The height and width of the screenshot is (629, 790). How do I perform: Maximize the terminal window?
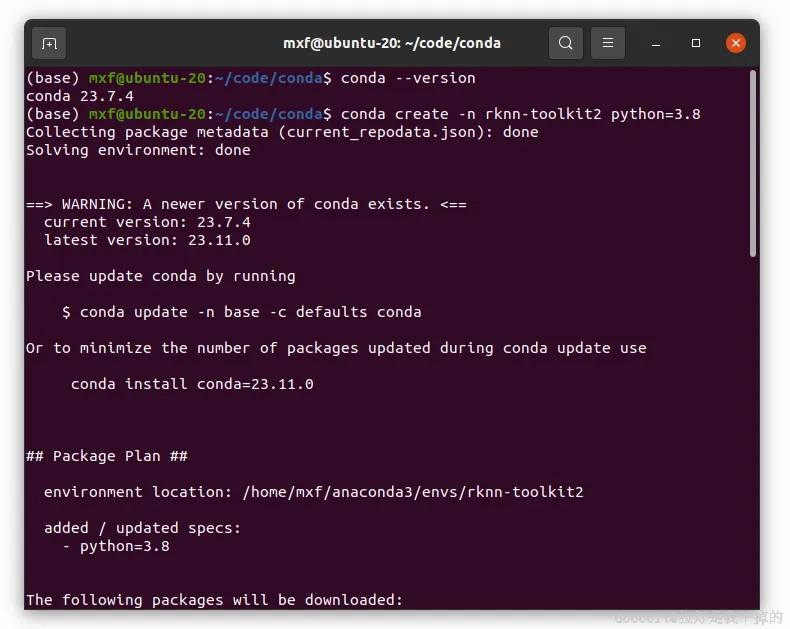(x=696, y=43)
